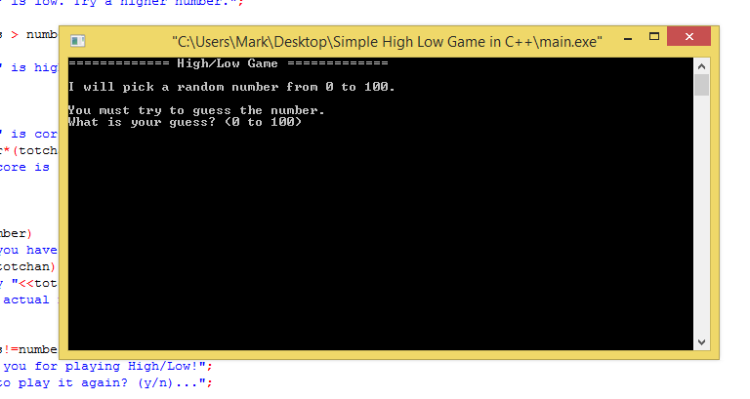Click the 'High/Low Game' header line
750x399 pixels.
click(x=228, y=63)
